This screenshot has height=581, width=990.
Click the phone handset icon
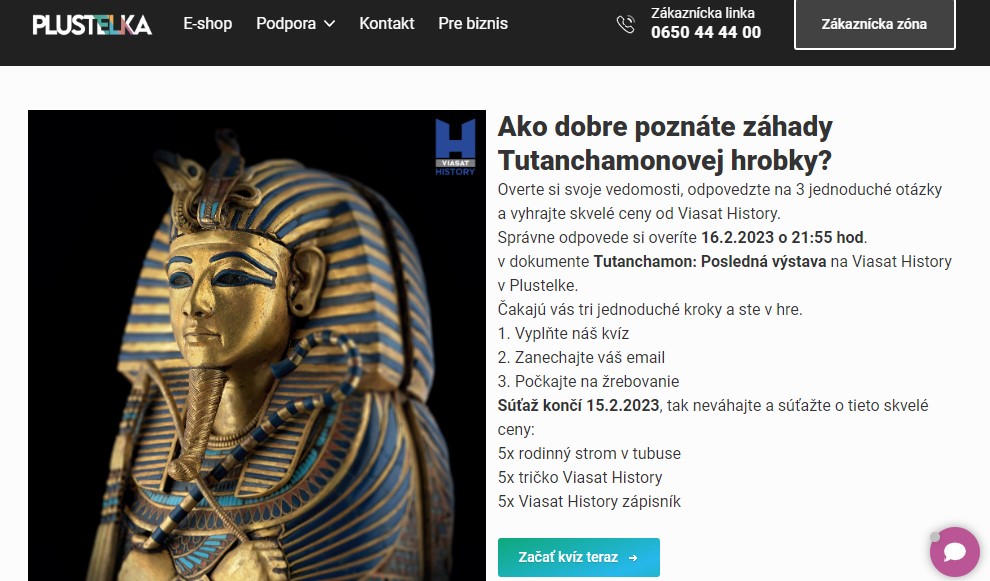[x=626, y=24]
